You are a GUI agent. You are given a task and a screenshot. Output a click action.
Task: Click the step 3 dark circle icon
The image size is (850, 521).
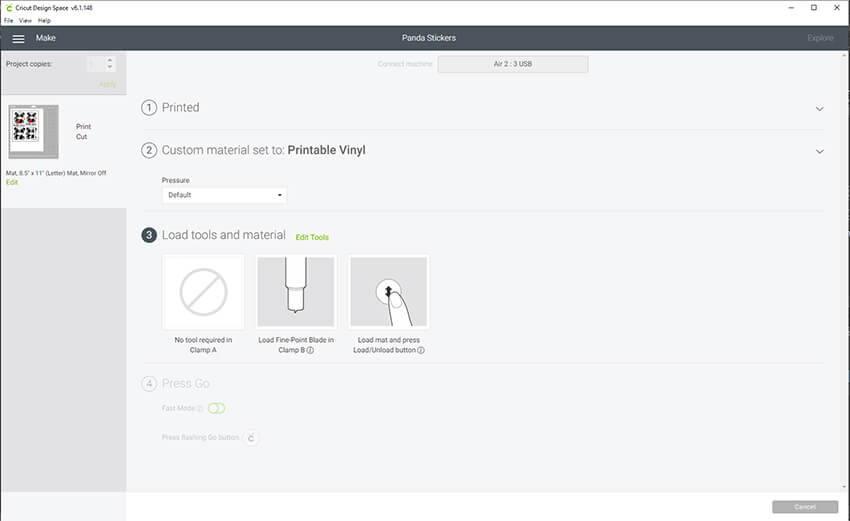[149, 235]
